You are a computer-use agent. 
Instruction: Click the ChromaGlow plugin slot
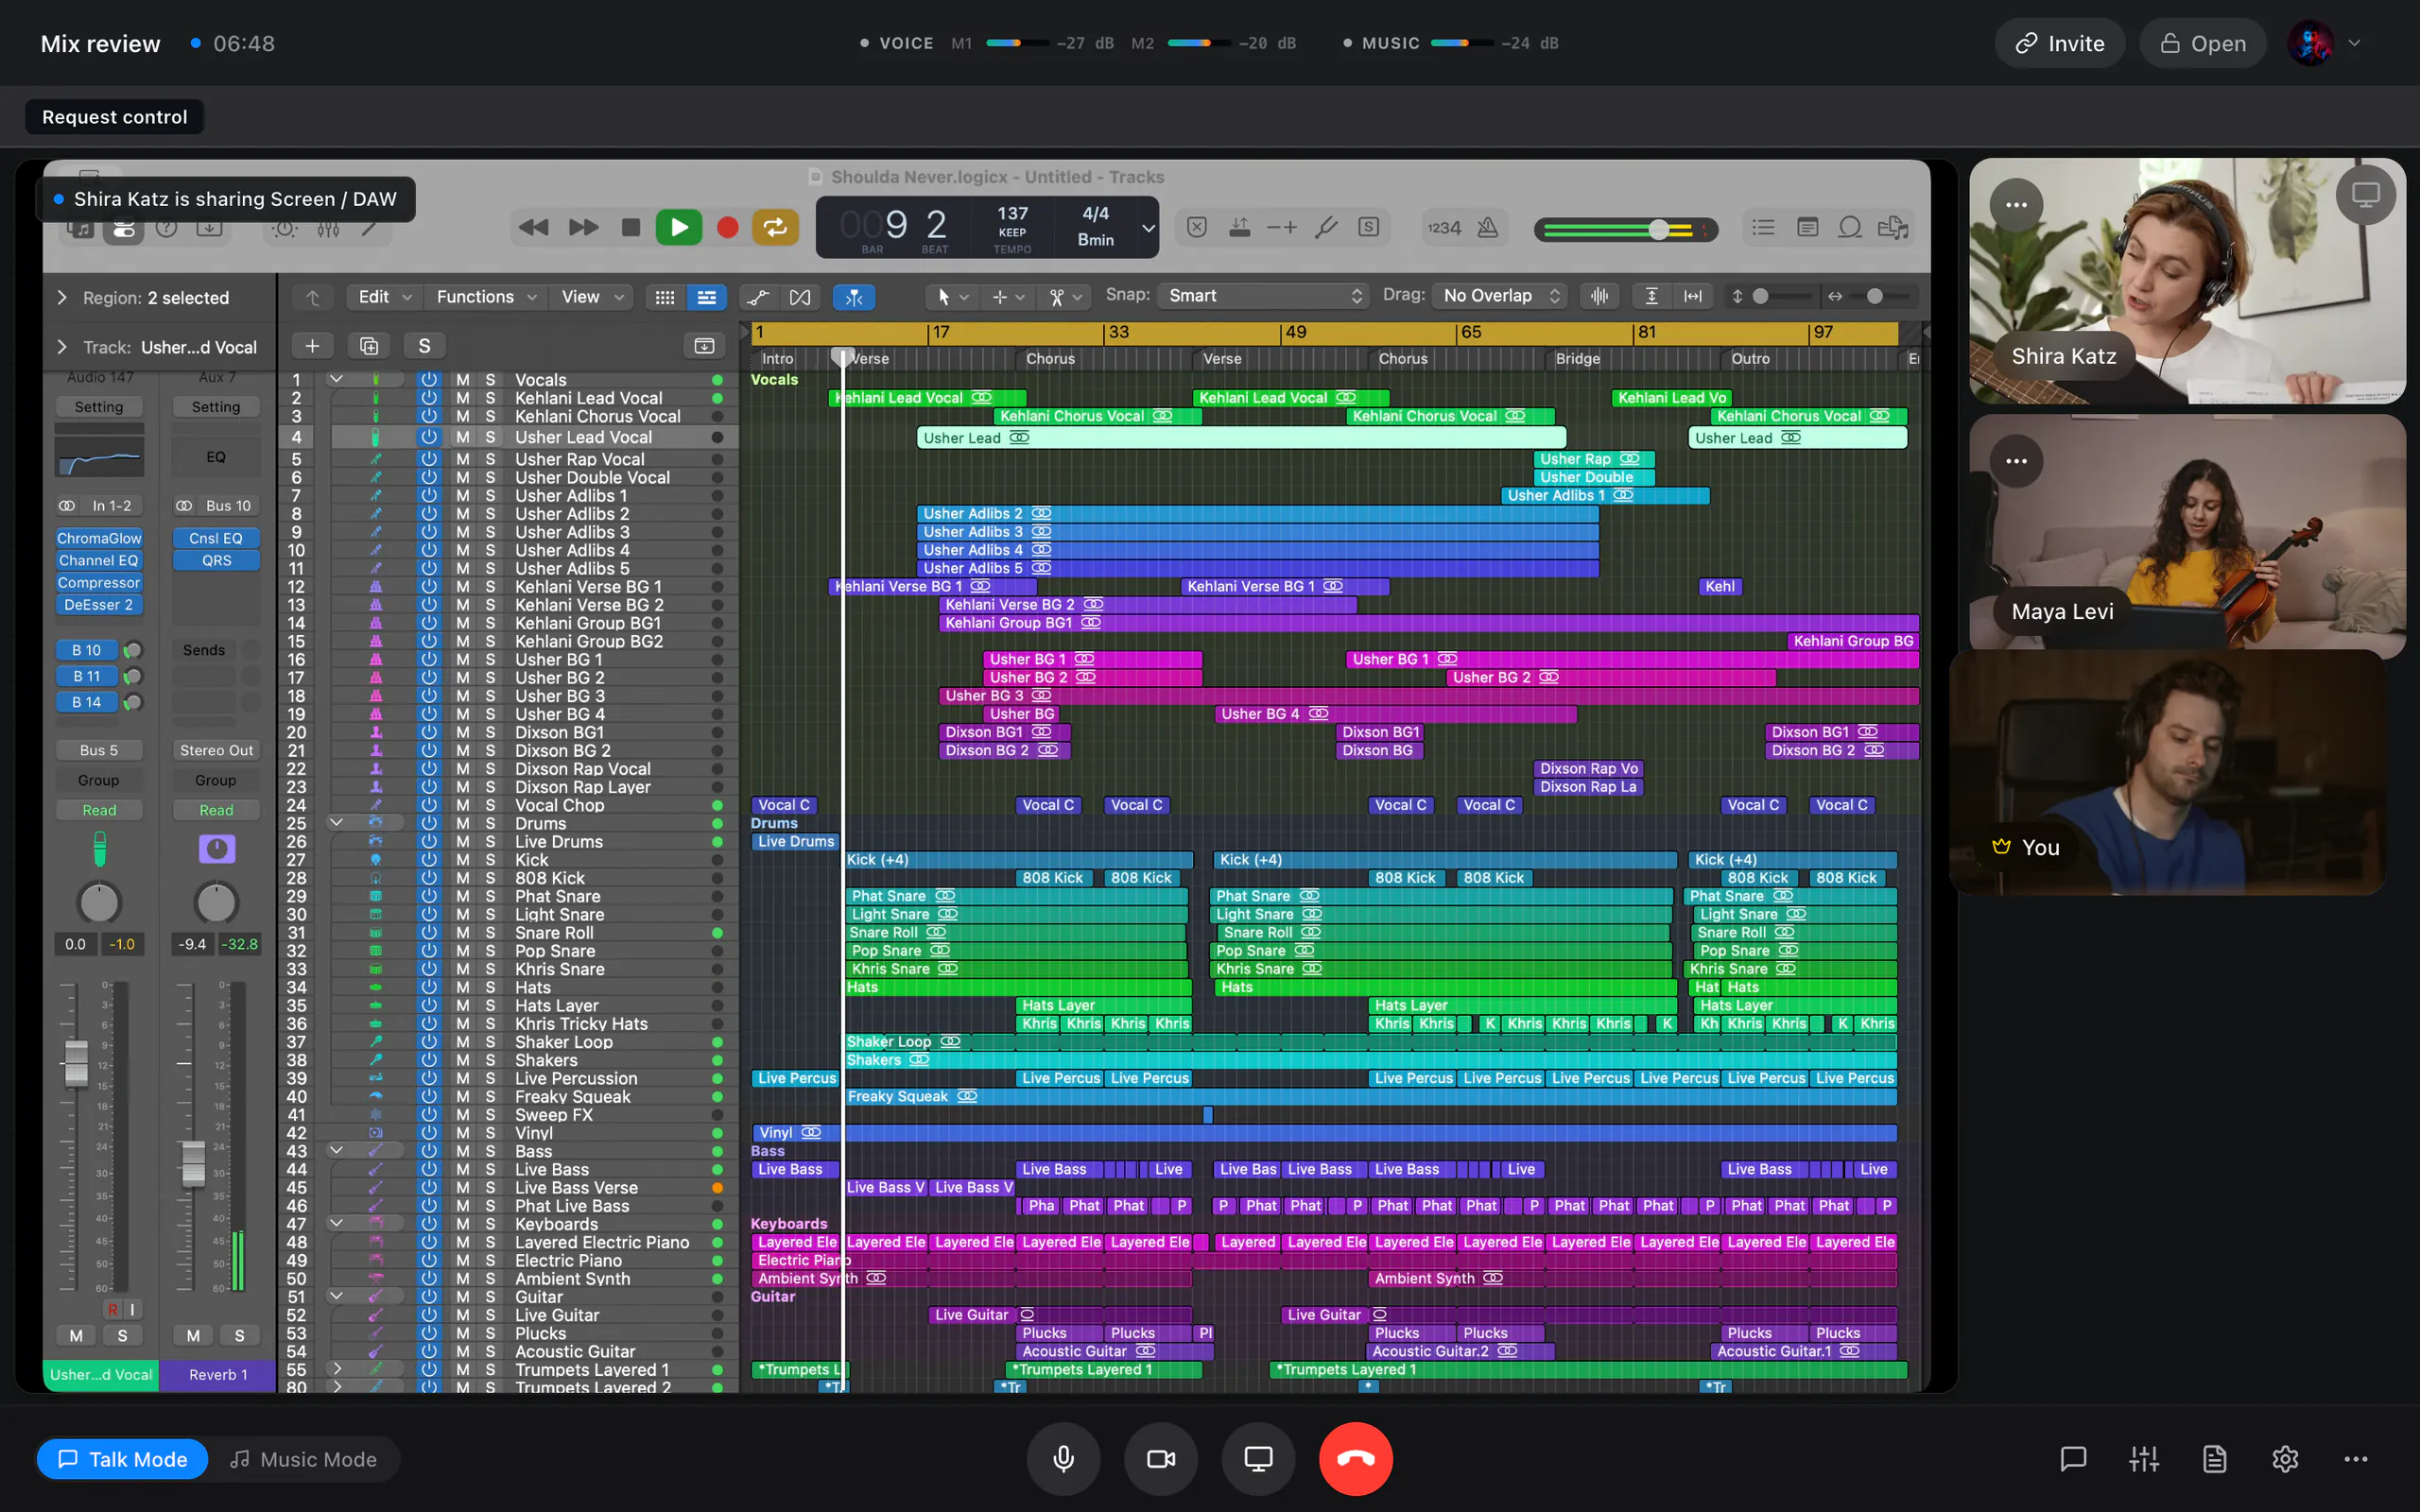pos(99,538)
